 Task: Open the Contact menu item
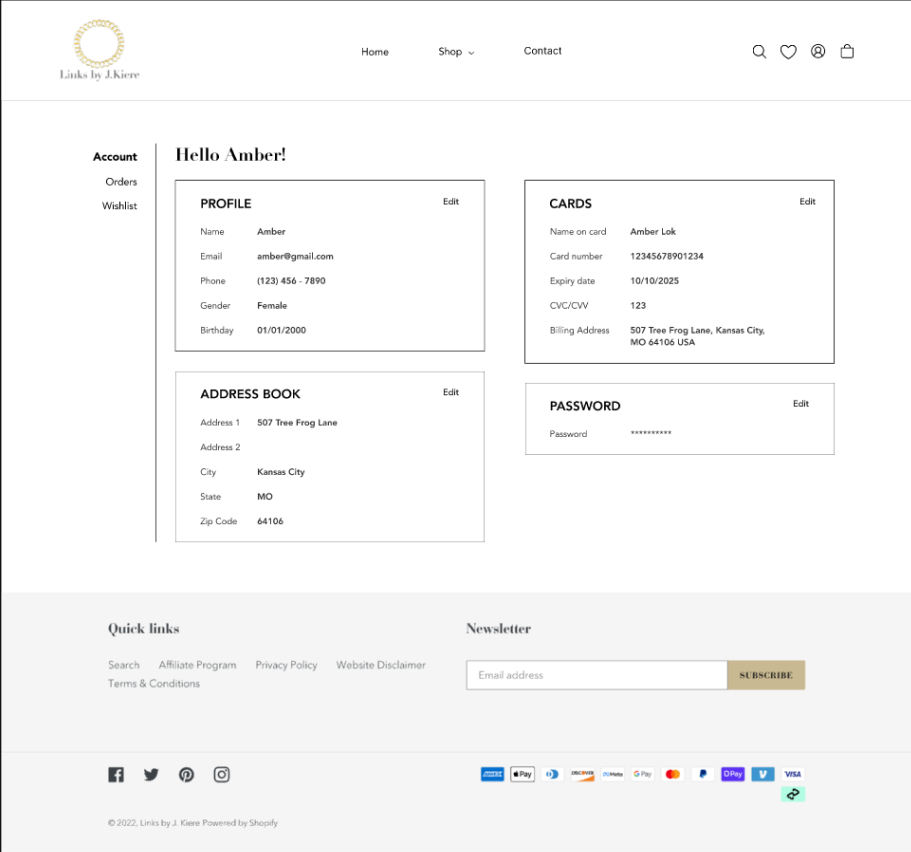coord(543,51)
